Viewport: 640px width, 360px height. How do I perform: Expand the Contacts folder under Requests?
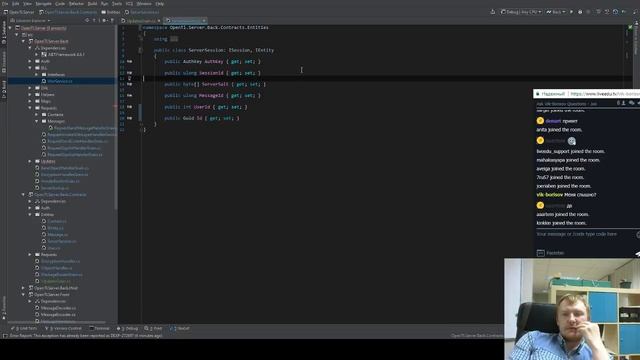click(36, 115)
